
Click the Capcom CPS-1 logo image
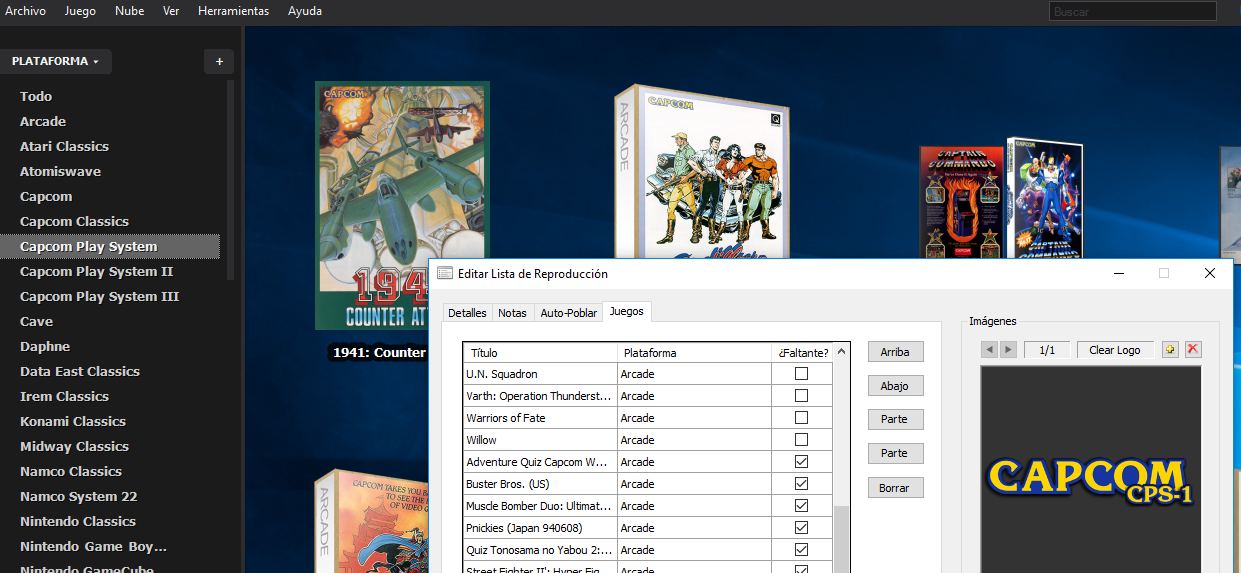coord(1090,480)
